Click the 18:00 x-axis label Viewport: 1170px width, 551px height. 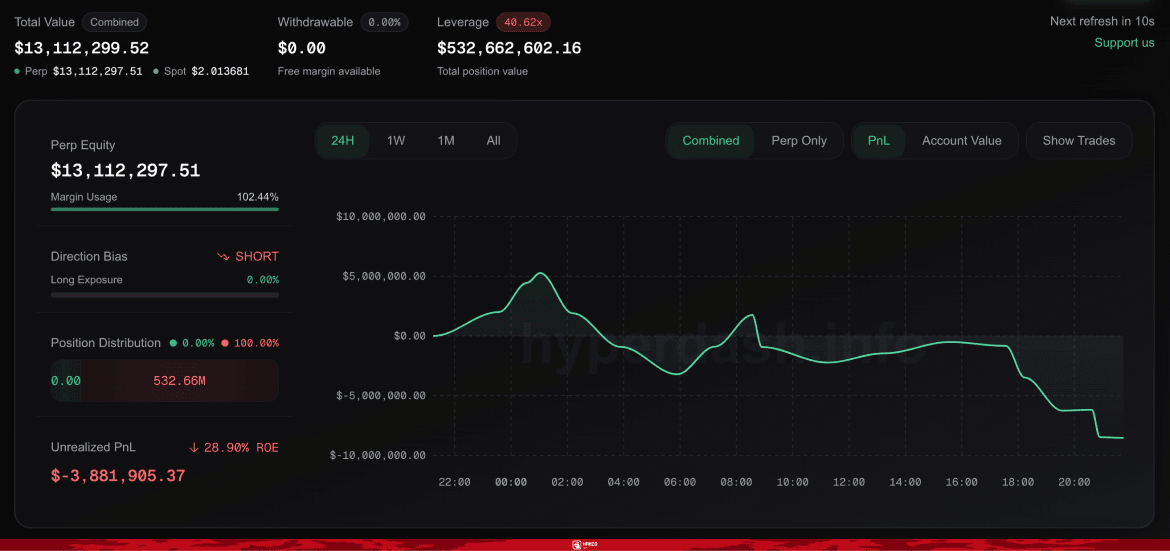[1018, 482]
